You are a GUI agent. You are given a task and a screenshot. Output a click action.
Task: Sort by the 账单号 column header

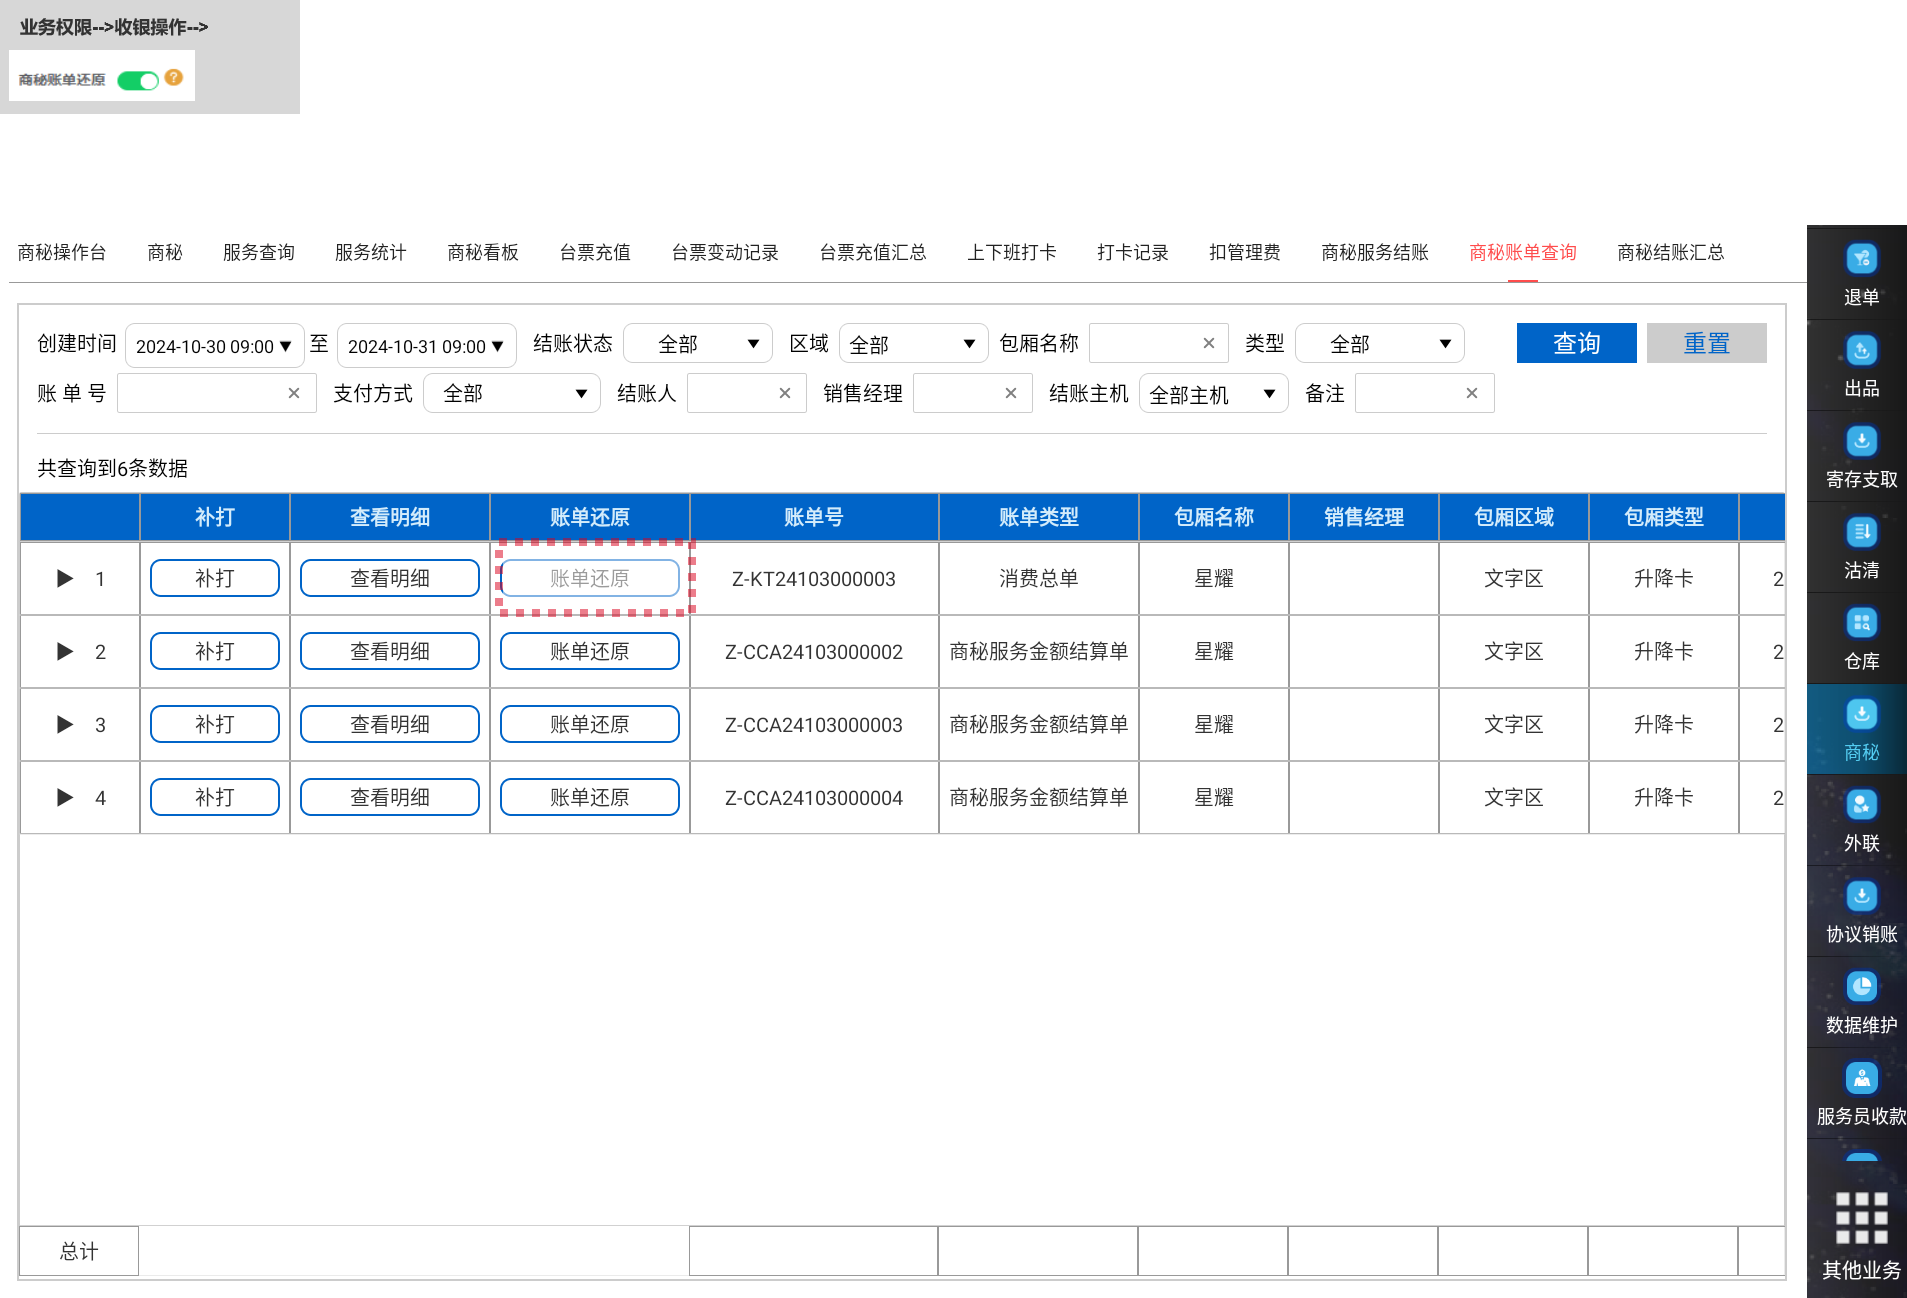814,517
